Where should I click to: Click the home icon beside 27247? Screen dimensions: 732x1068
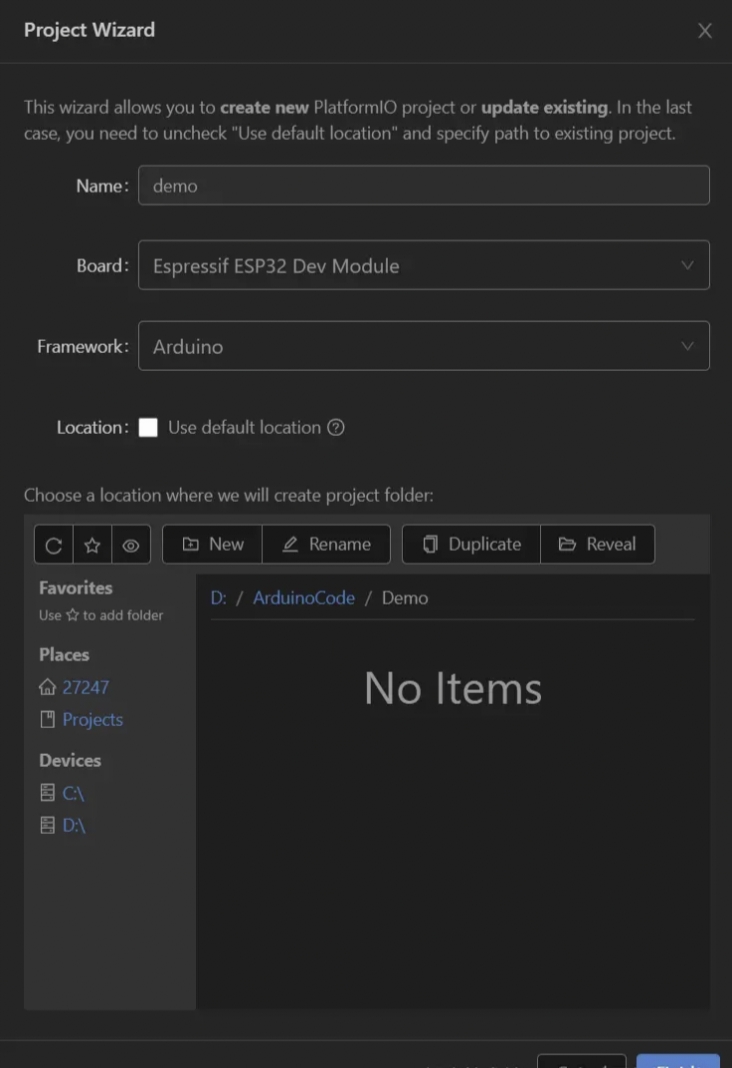tap(47, 687)
